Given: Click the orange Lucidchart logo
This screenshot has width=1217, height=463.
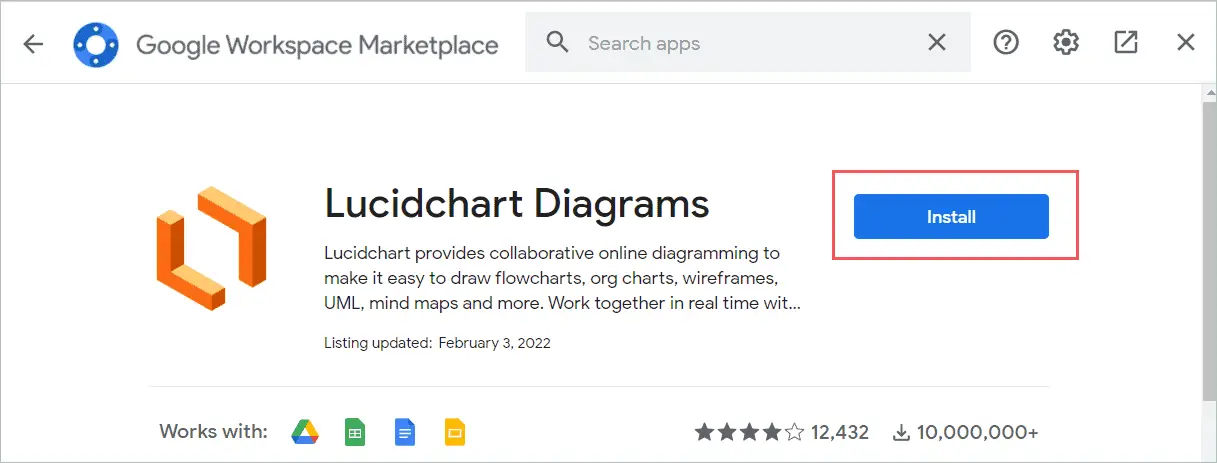Looking at the screenshot, I should pos(212,249).
